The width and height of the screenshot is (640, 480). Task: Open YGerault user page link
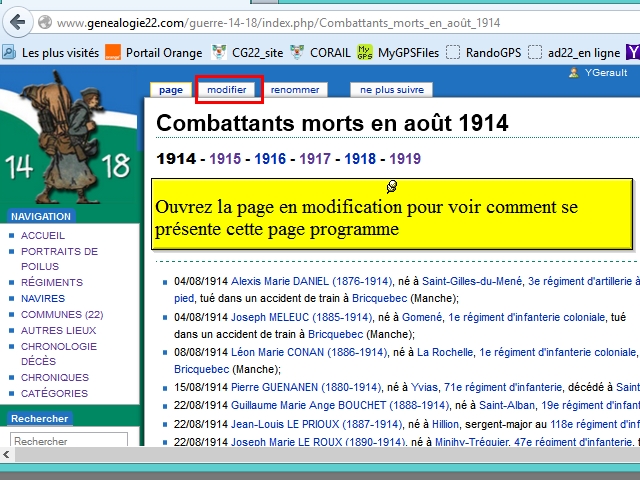click(x=606, y=73)
